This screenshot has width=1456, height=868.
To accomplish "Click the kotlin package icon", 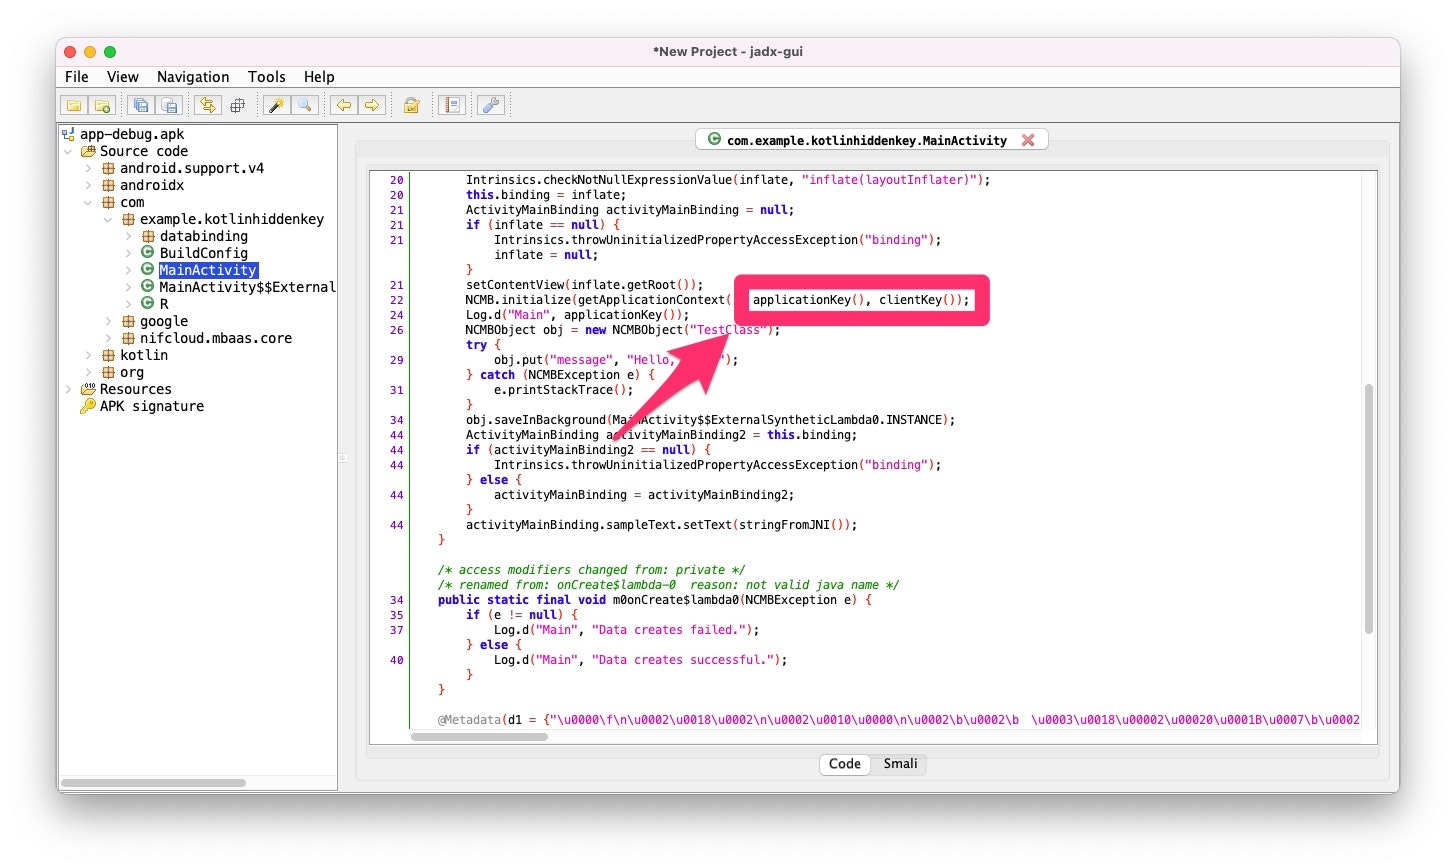I will coord(108,356).
